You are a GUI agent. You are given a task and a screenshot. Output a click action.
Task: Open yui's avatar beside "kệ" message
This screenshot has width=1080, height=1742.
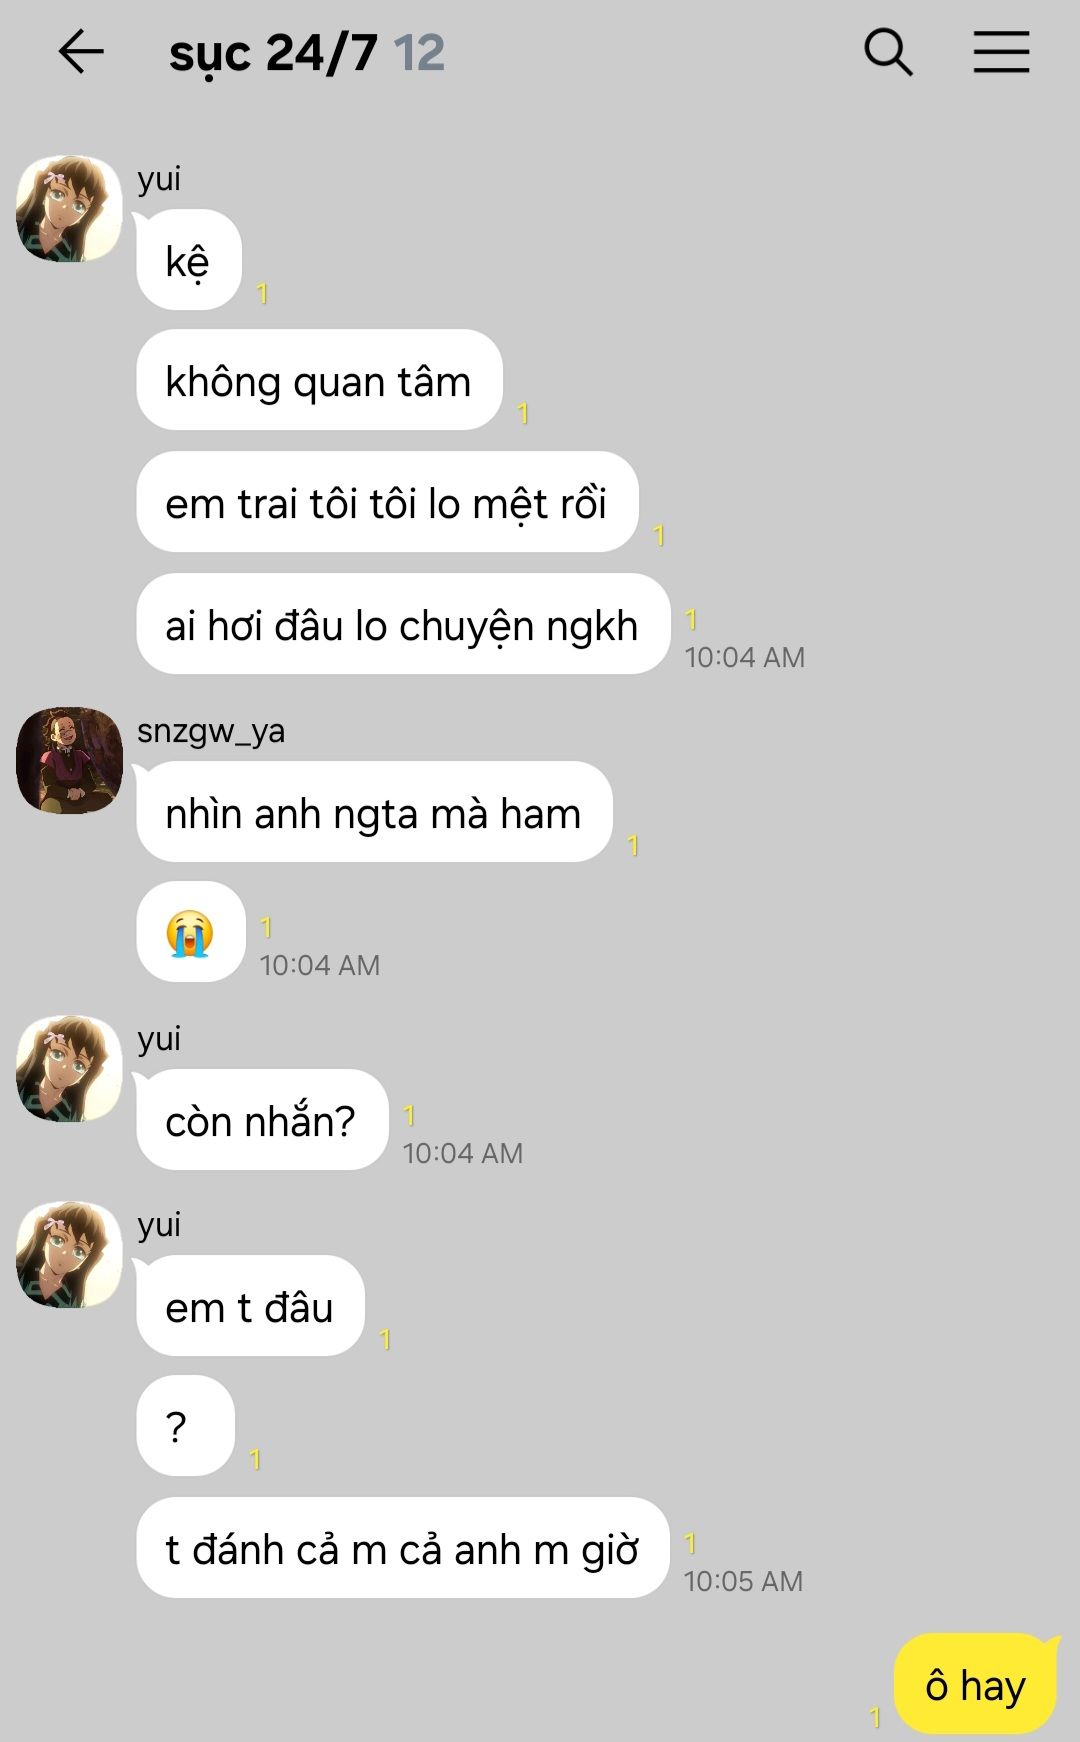coord(69,208)
